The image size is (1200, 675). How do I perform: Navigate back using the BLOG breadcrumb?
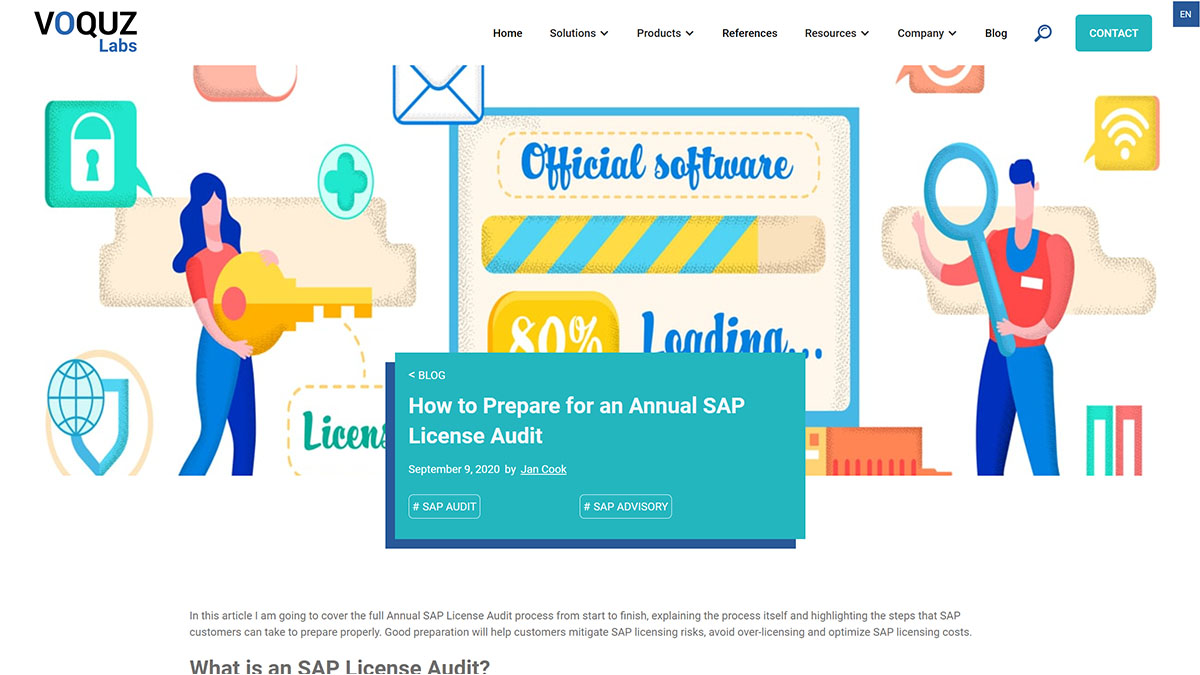427,375
